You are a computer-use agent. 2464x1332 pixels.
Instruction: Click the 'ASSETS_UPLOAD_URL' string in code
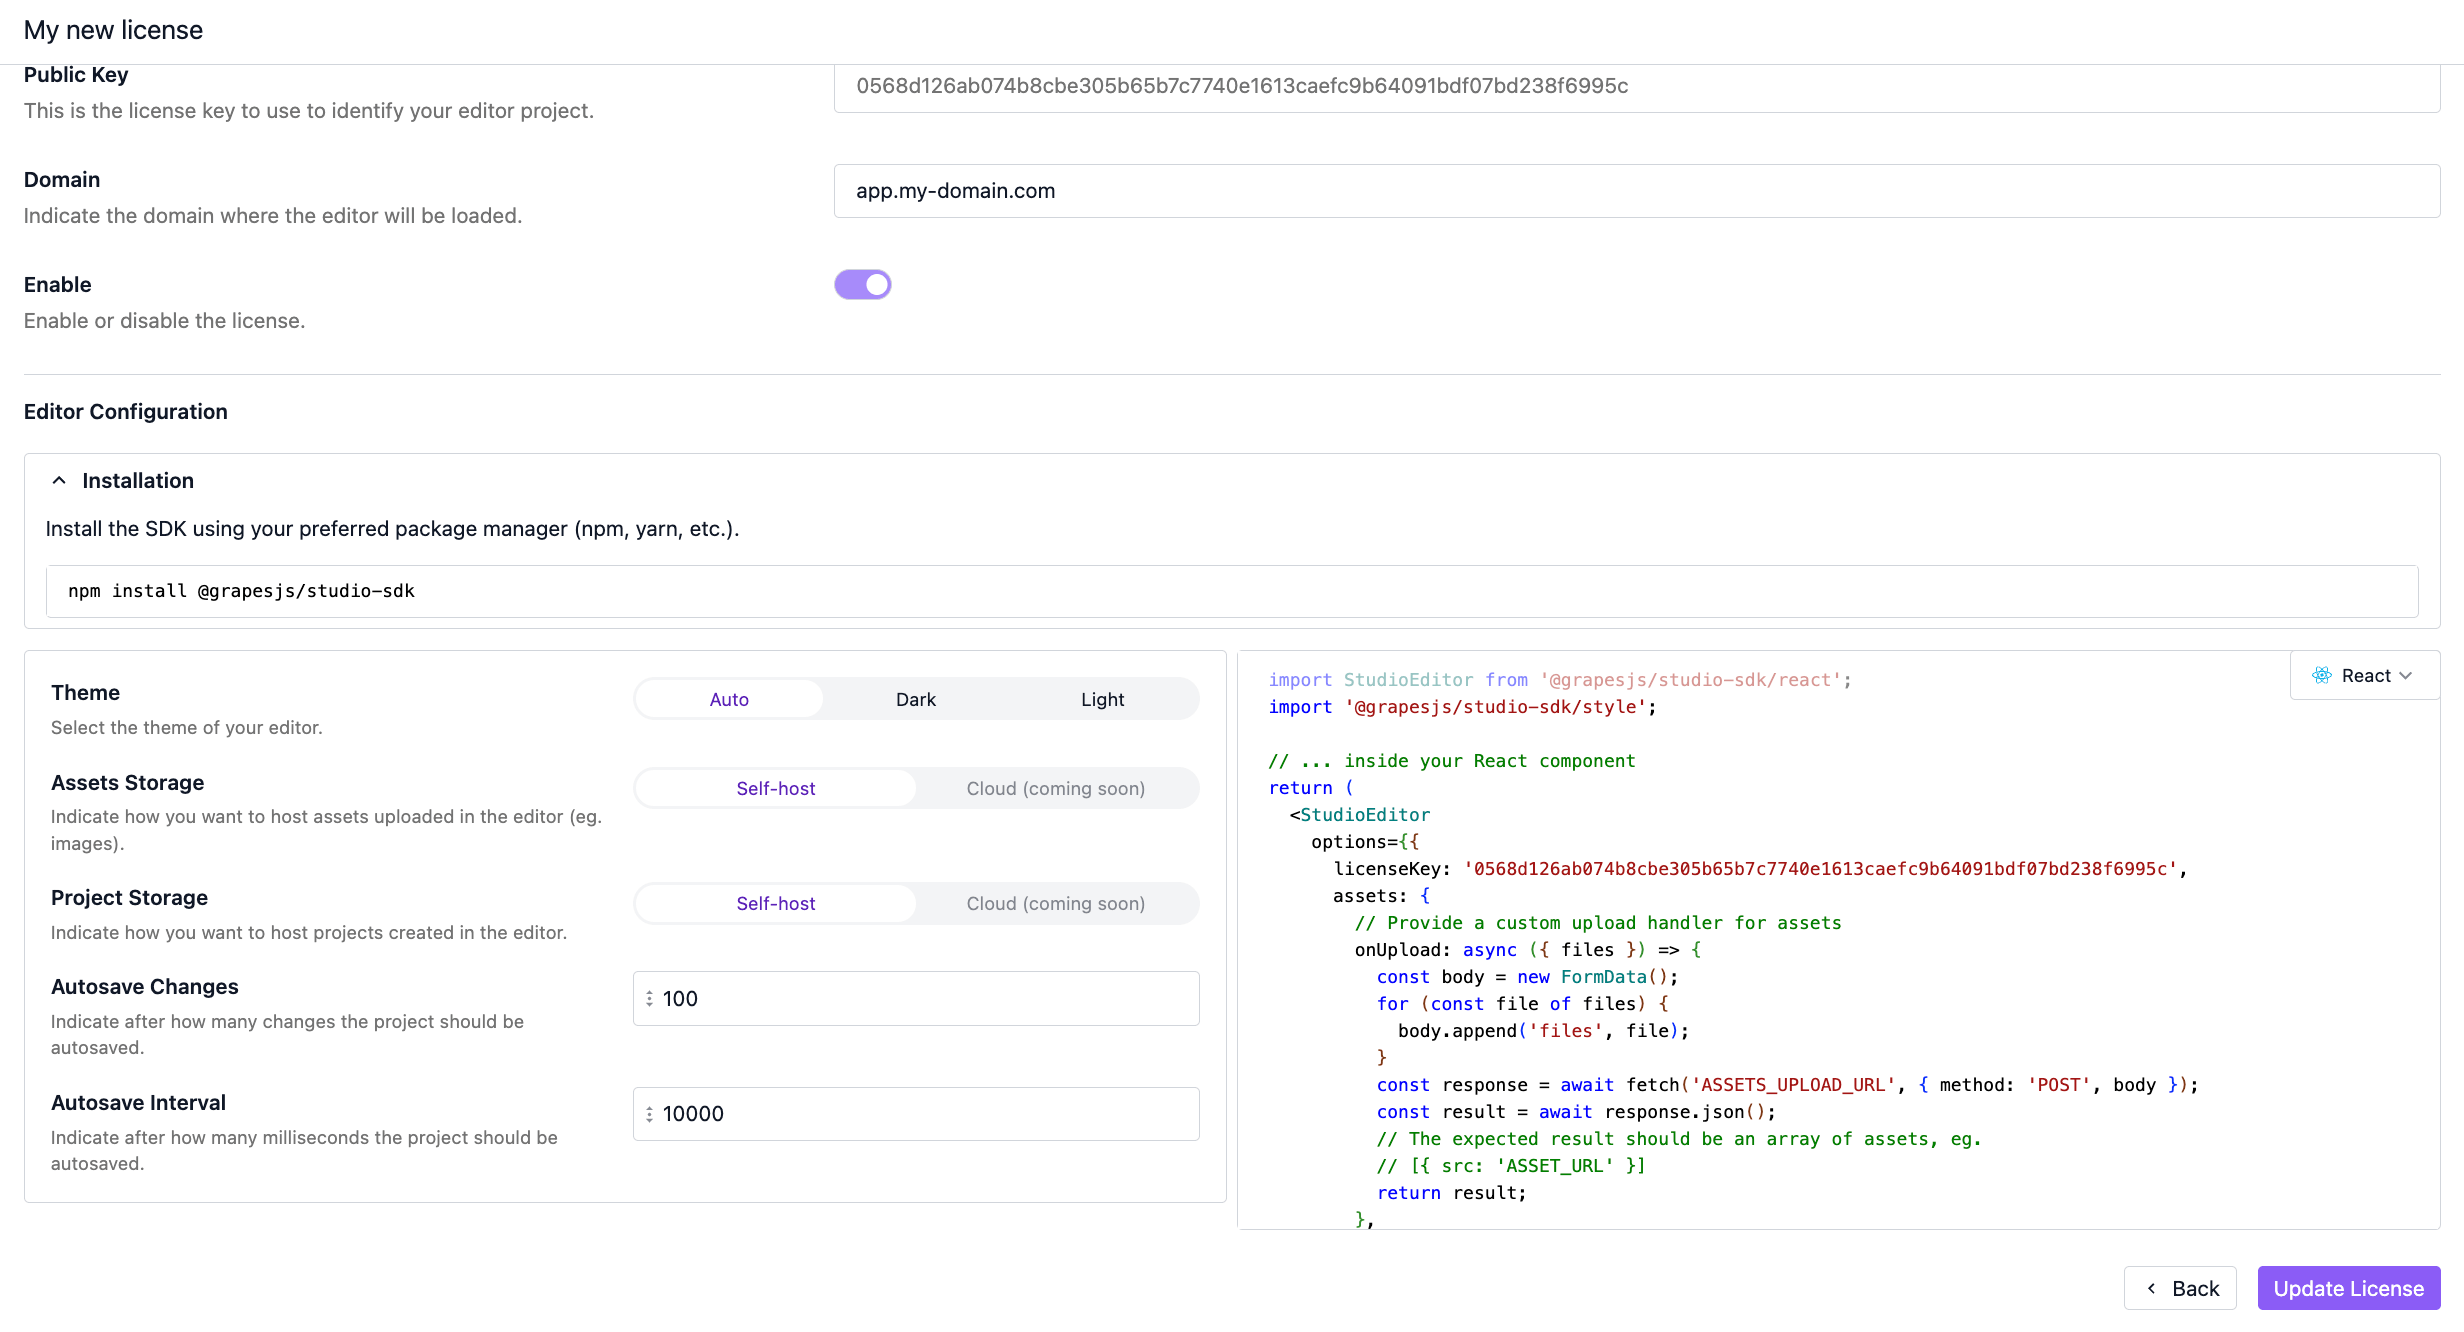click(1793, 1085)
